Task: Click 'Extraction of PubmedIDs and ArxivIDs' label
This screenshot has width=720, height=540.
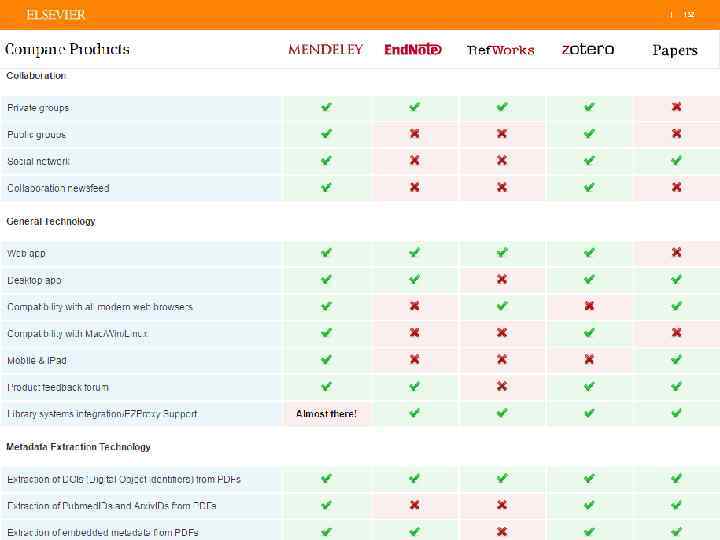Action: [x=112, y=506]
